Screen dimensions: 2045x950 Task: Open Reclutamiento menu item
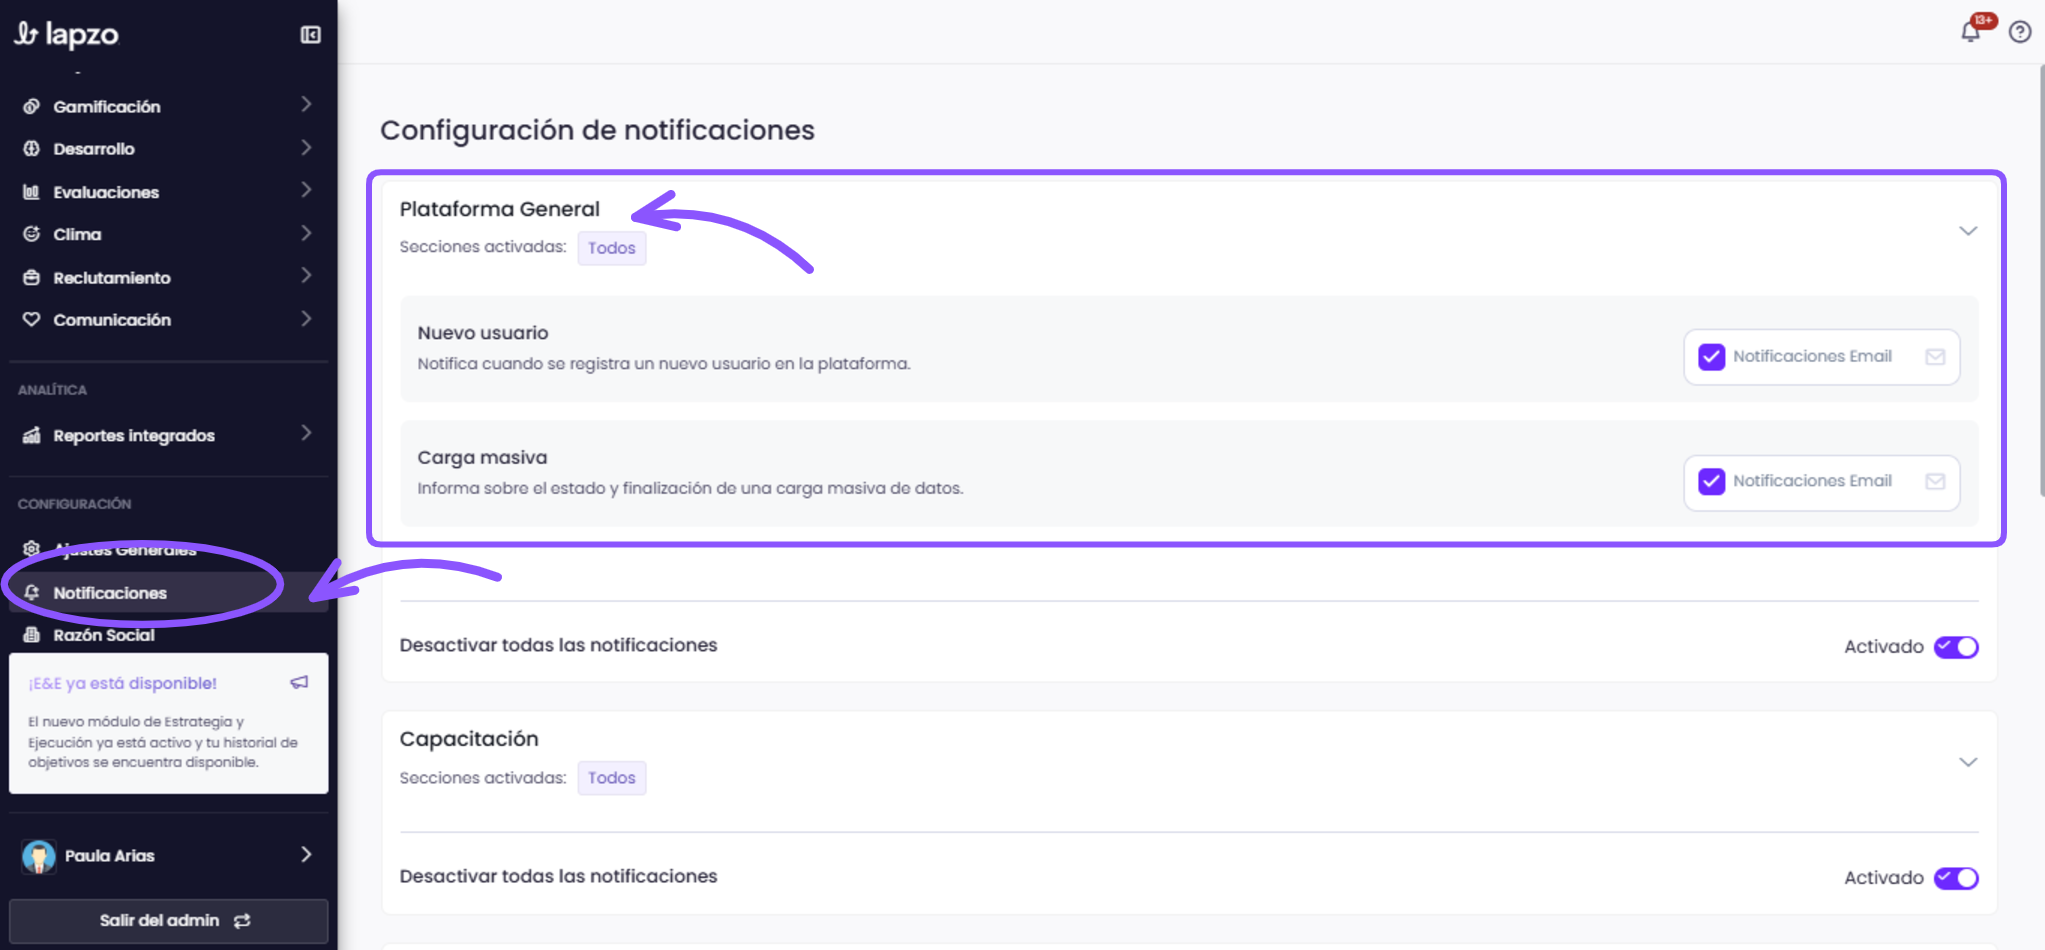(x=168, y=277)
